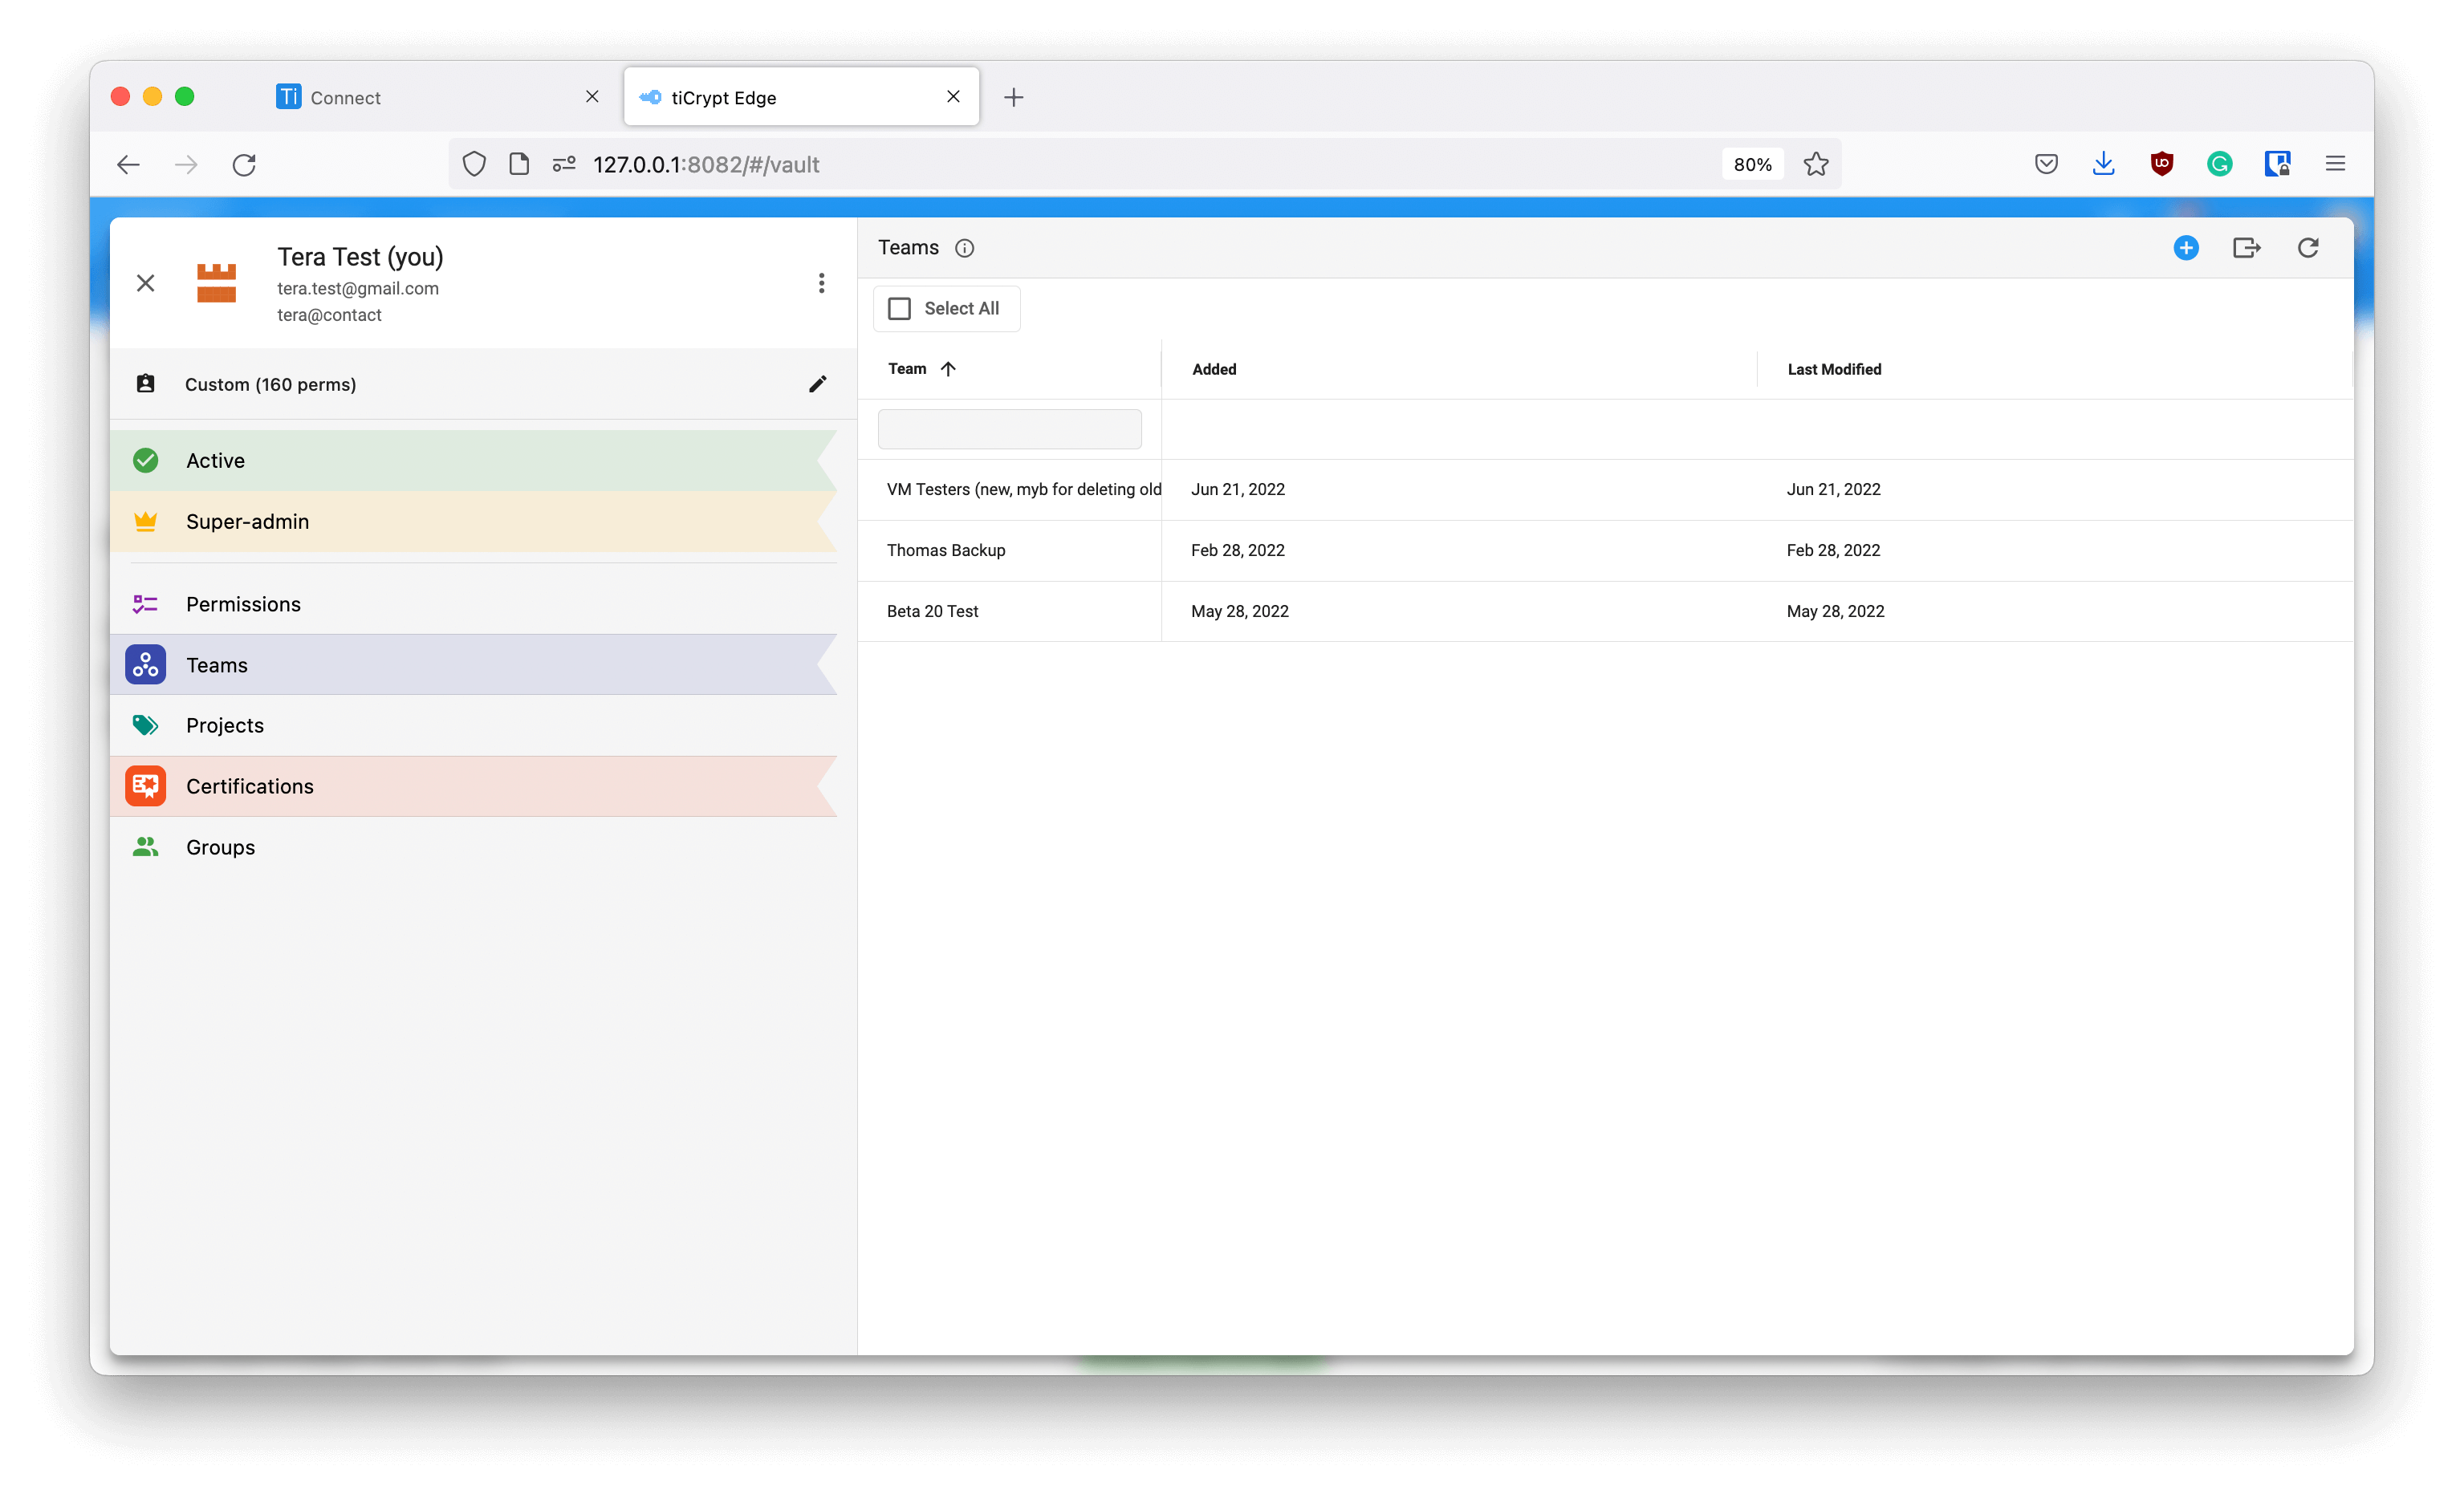Click the Teams info icon

tap(964, 248)
